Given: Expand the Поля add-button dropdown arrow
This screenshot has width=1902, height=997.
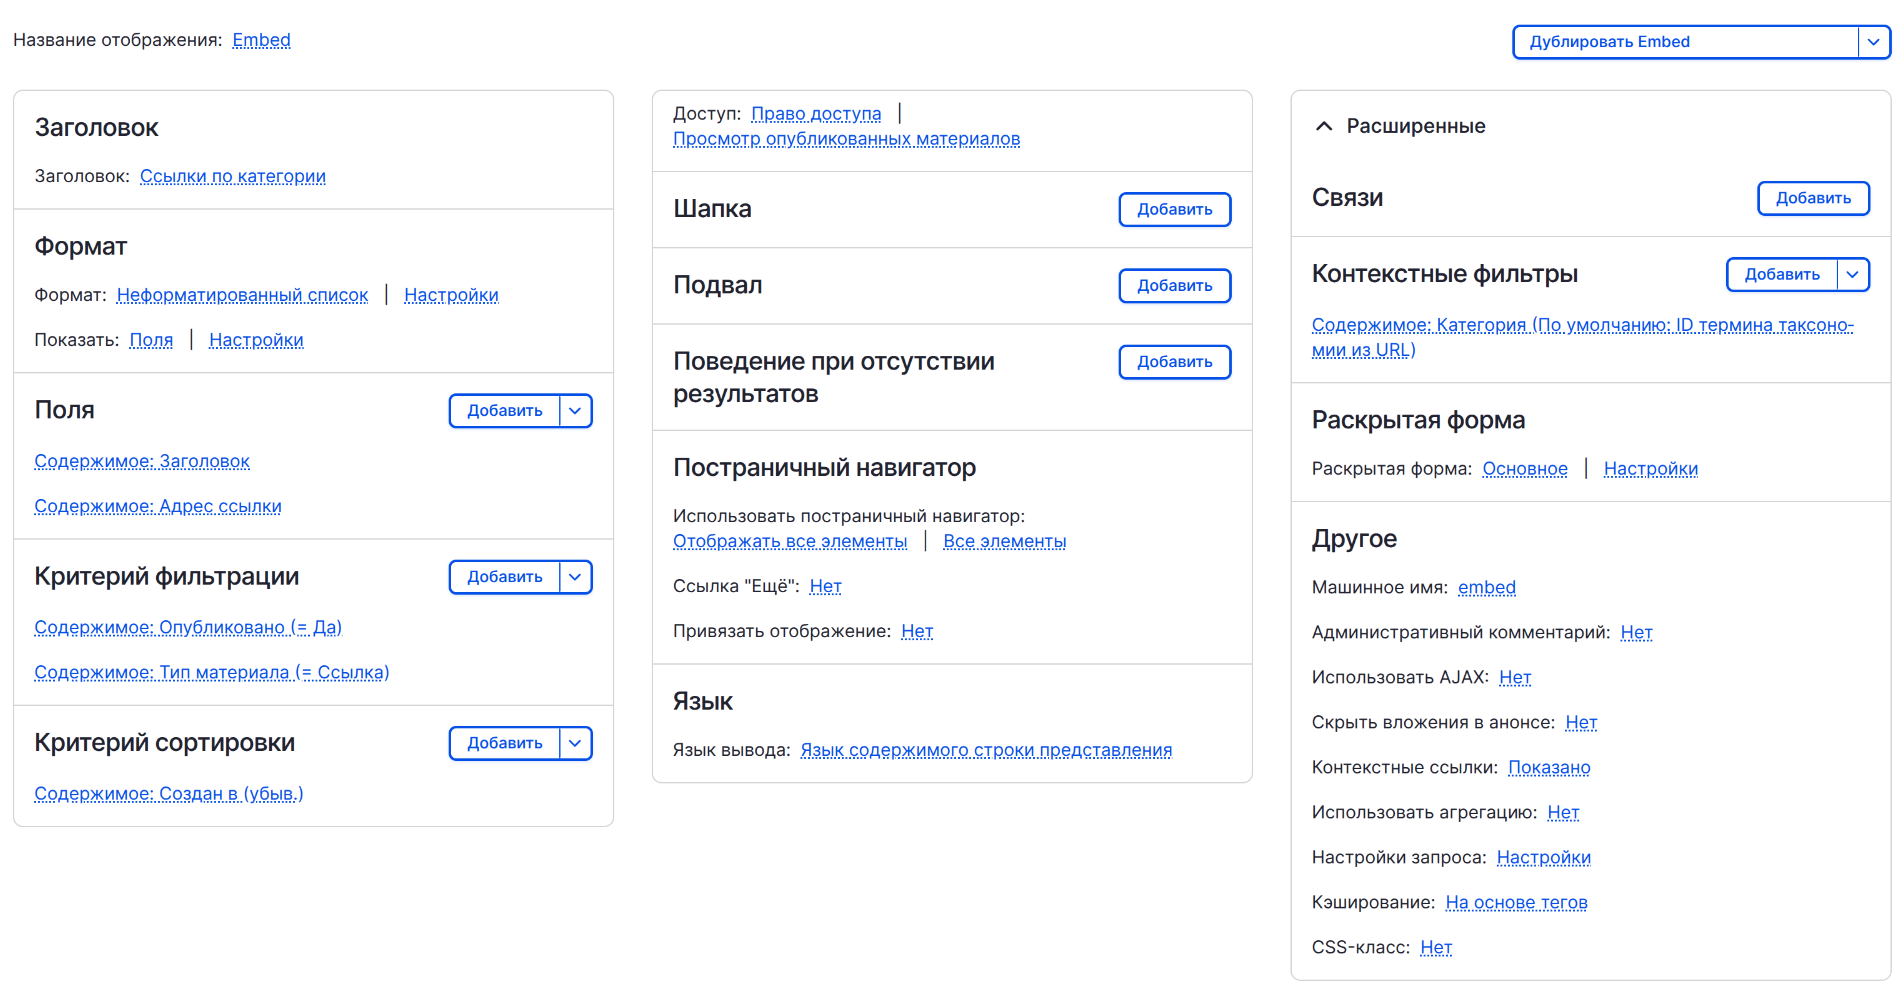Looking at the screenshot, I should [575, 411].
